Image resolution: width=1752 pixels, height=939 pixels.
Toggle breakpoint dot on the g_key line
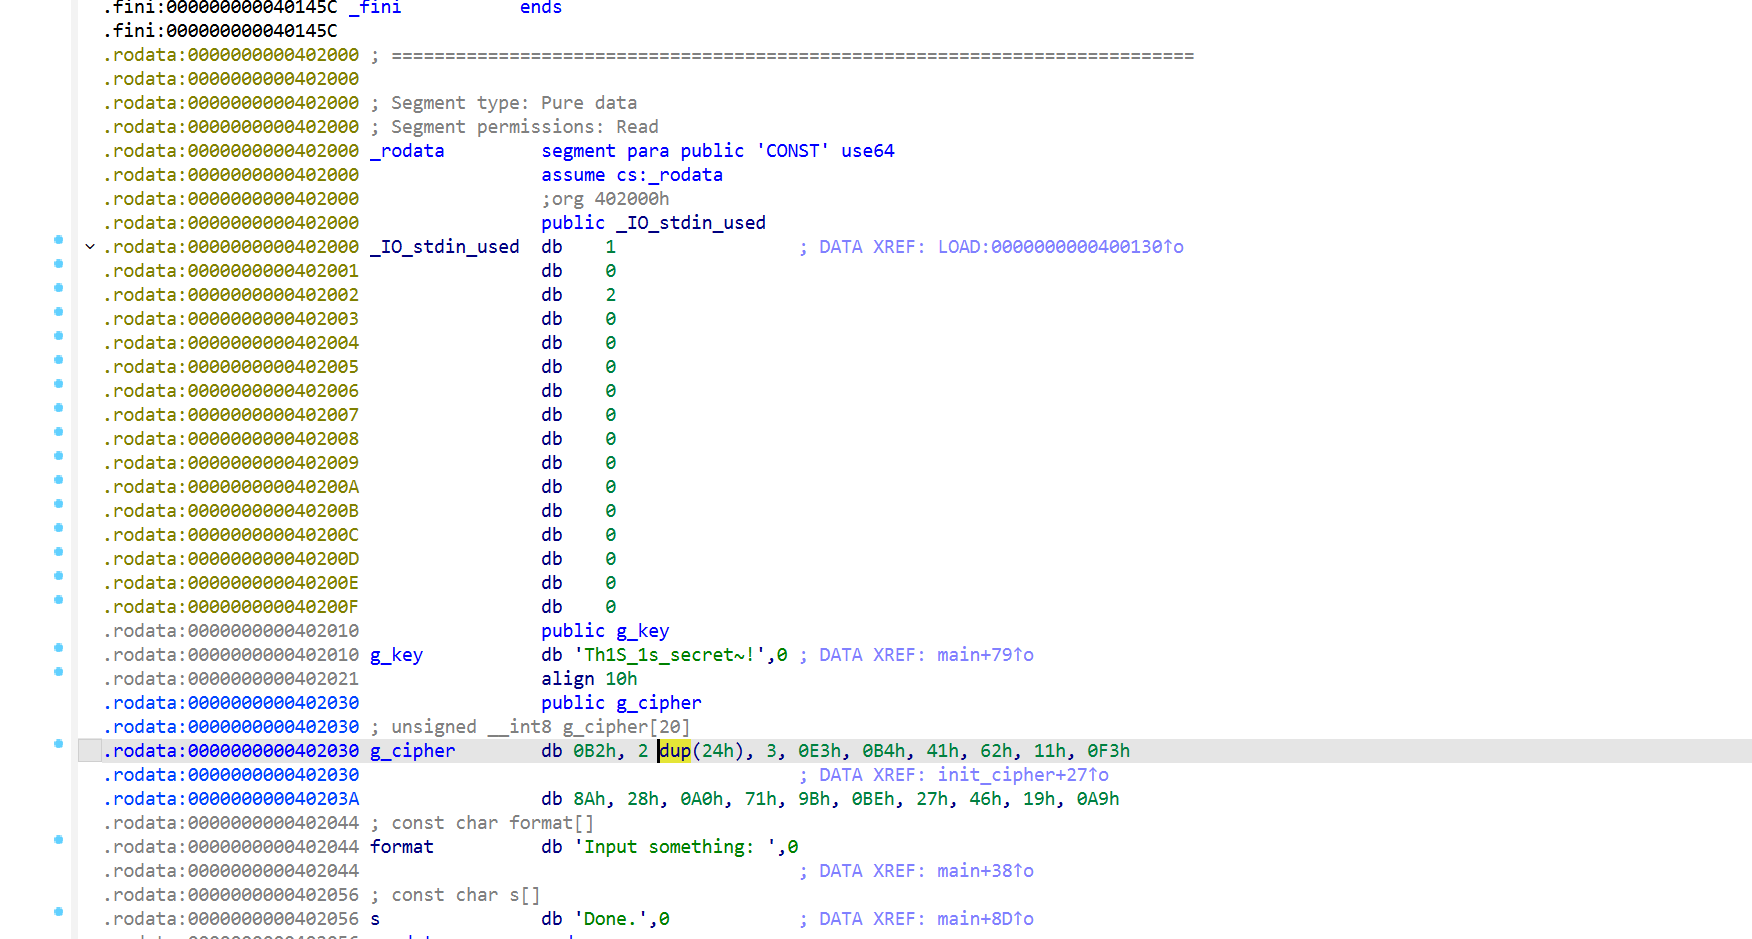(58, 648)
